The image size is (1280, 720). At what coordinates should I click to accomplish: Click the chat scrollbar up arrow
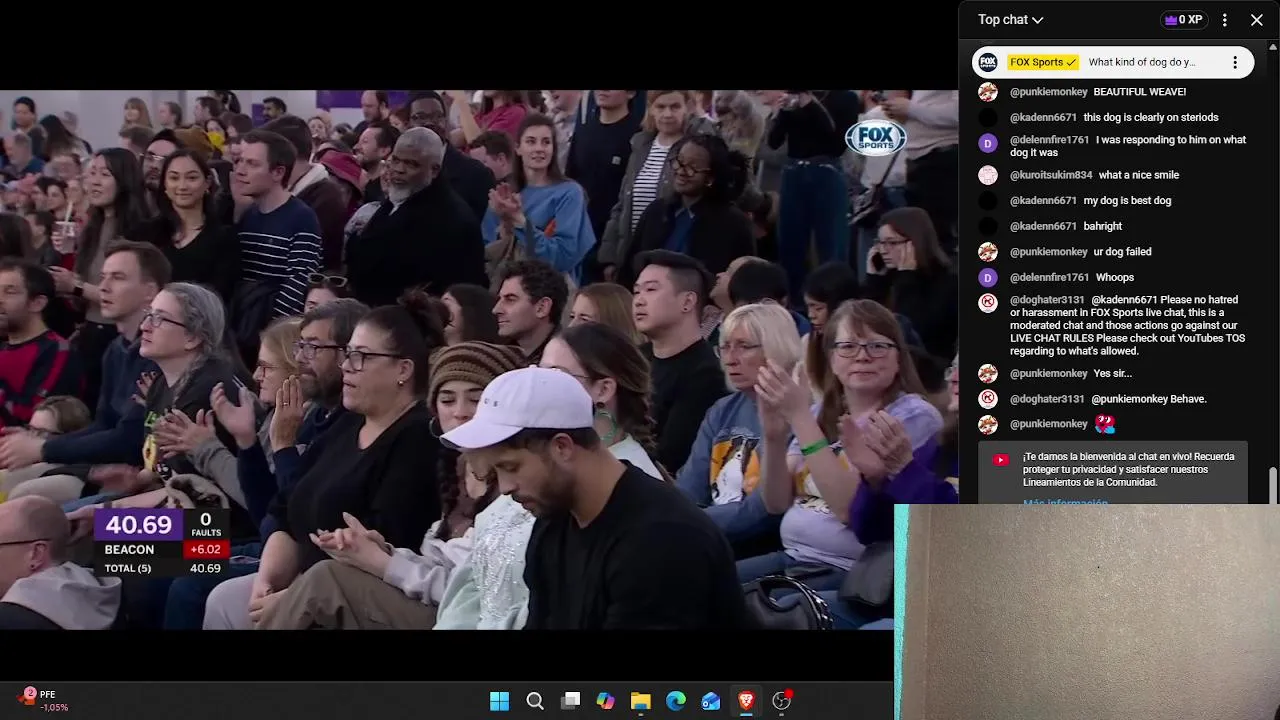coord(1274,46)
